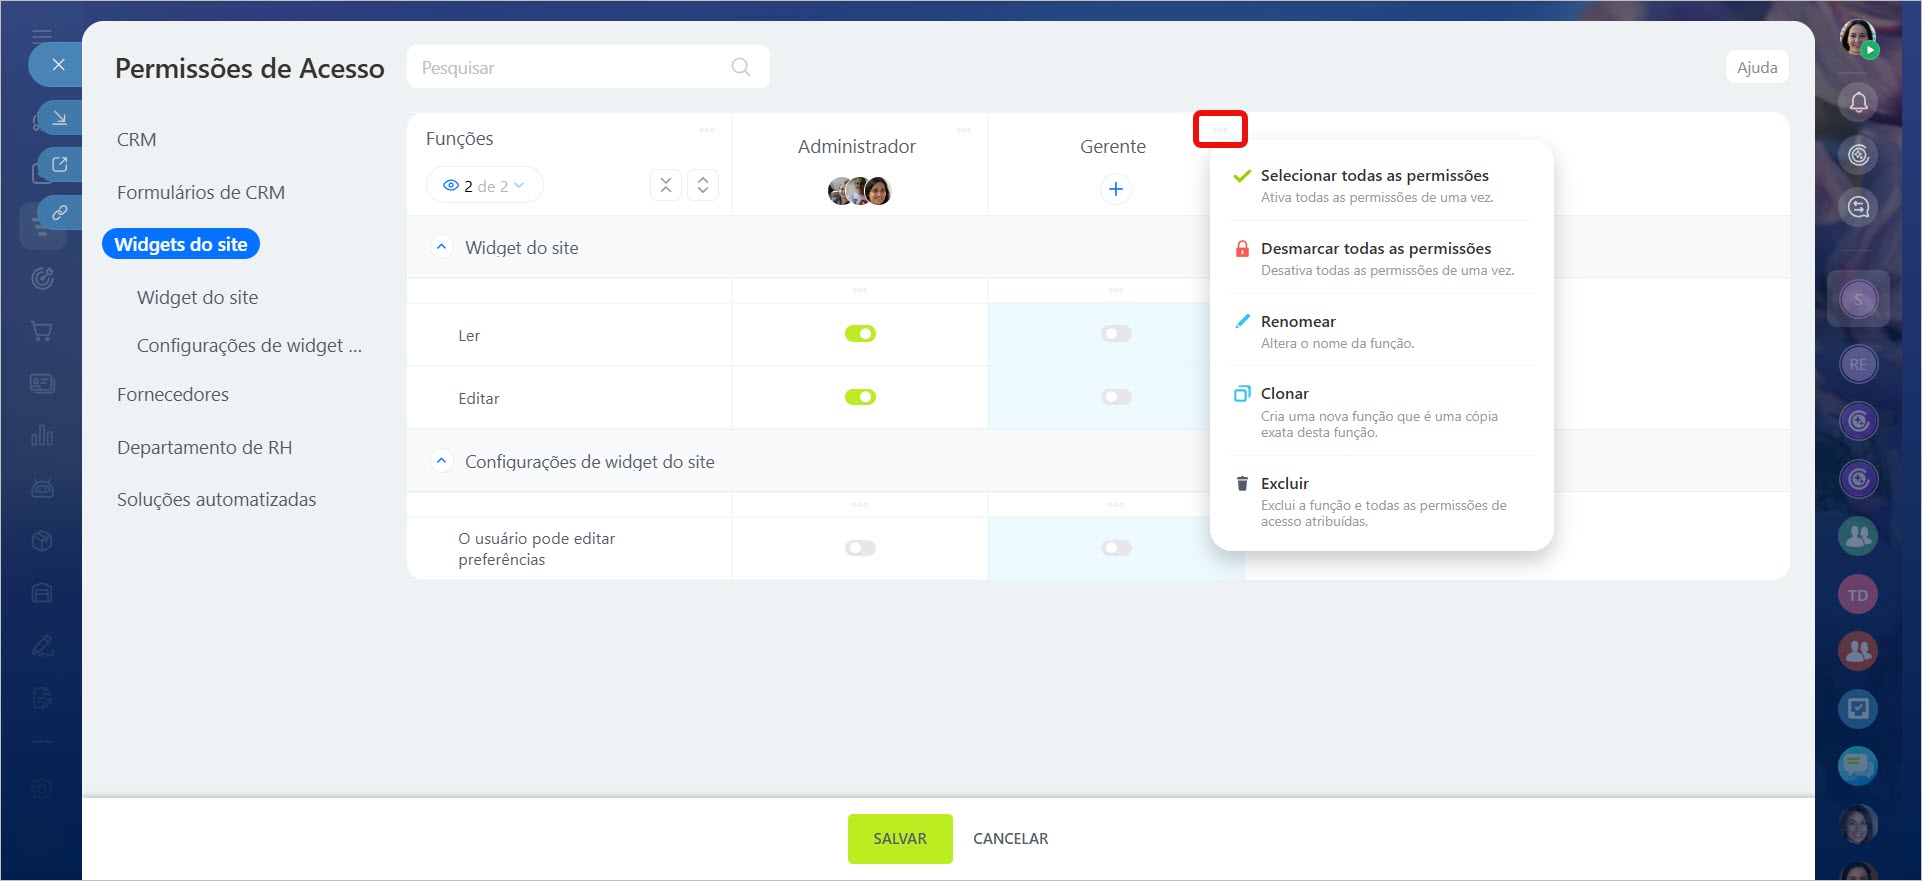Viewport: 1922px width, 881px height.
Task: Choose Renomear from the role menu
Action: tap(1297, 322)
